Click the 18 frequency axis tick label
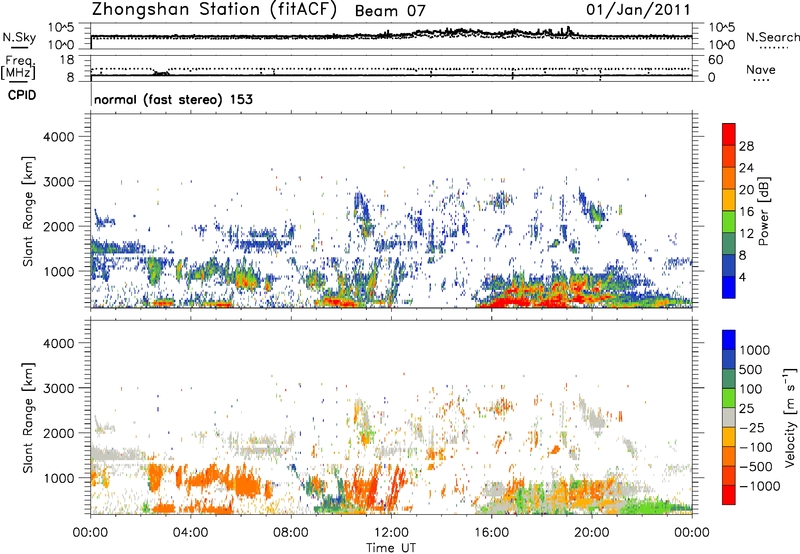Screen dimensions: 800x554 tap(67, 60)
